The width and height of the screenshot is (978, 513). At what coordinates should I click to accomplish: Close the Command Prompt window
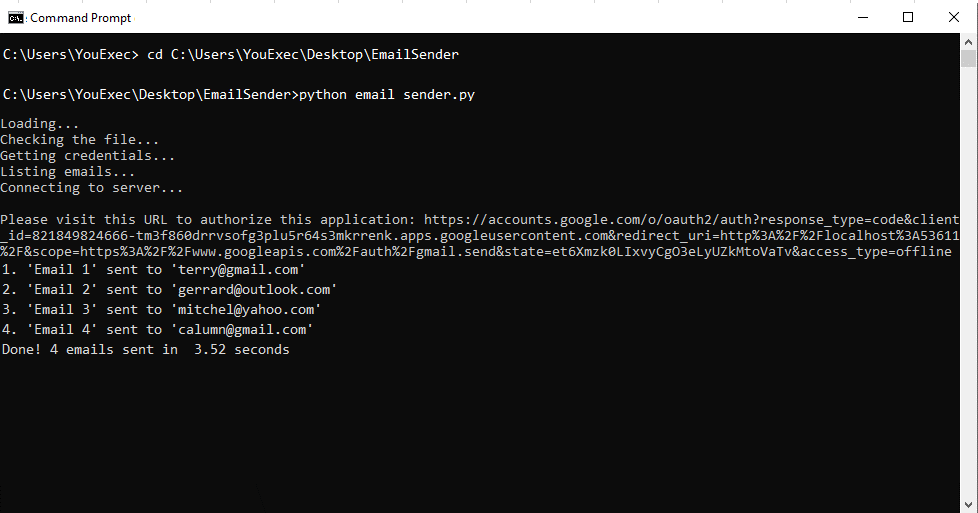pos(954,17)
